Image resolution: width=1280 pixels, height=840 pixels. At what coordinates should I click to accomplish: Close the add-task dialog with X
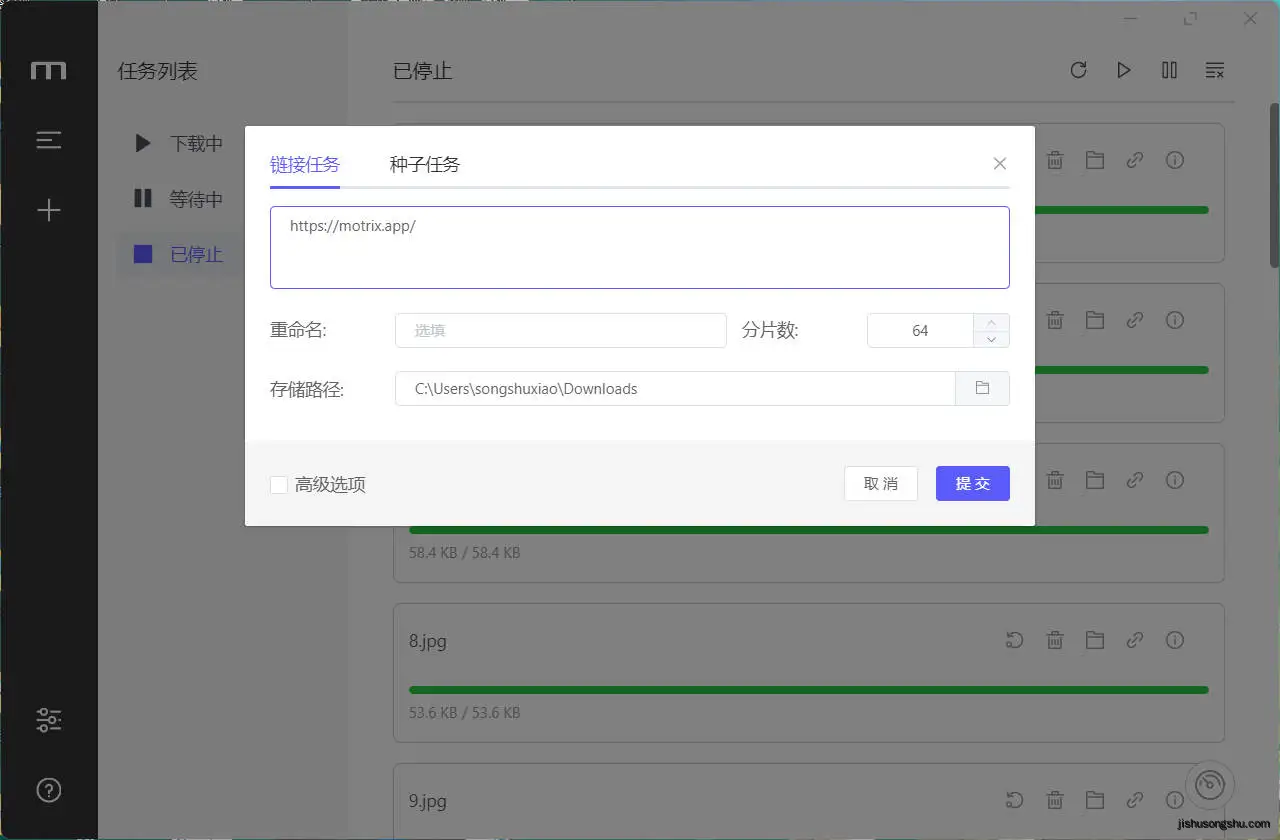[1000, 164]
